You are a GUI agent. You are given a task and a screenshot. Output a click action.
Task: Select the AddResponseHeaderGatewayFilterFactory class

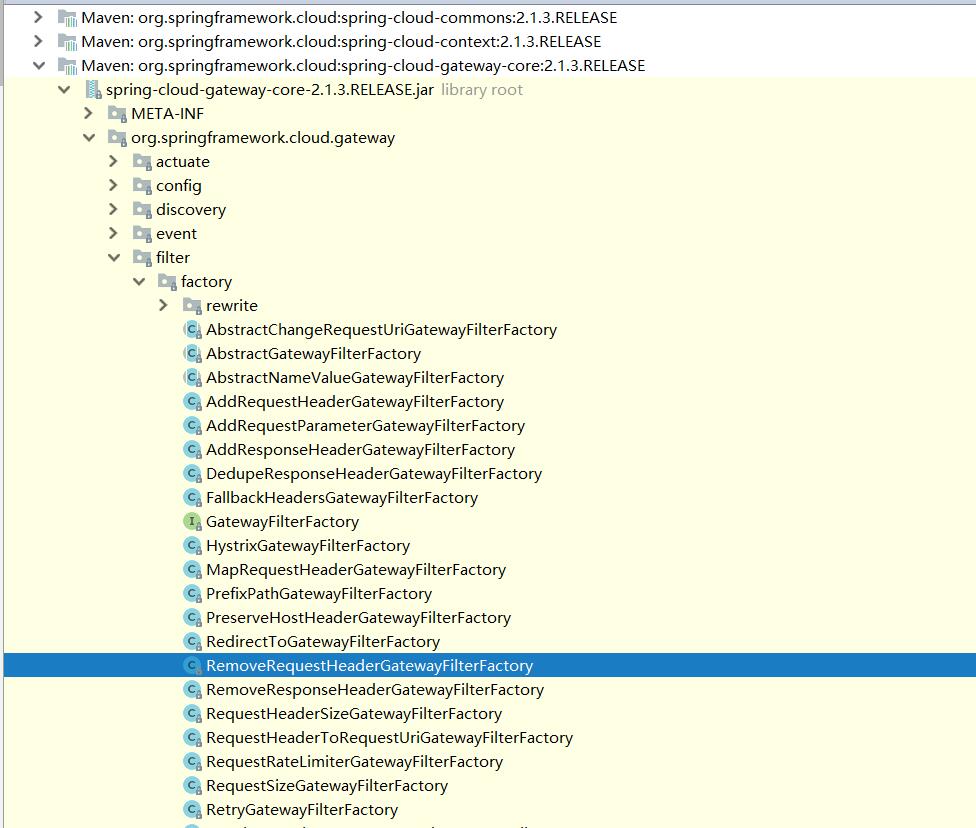pos(360,449)
